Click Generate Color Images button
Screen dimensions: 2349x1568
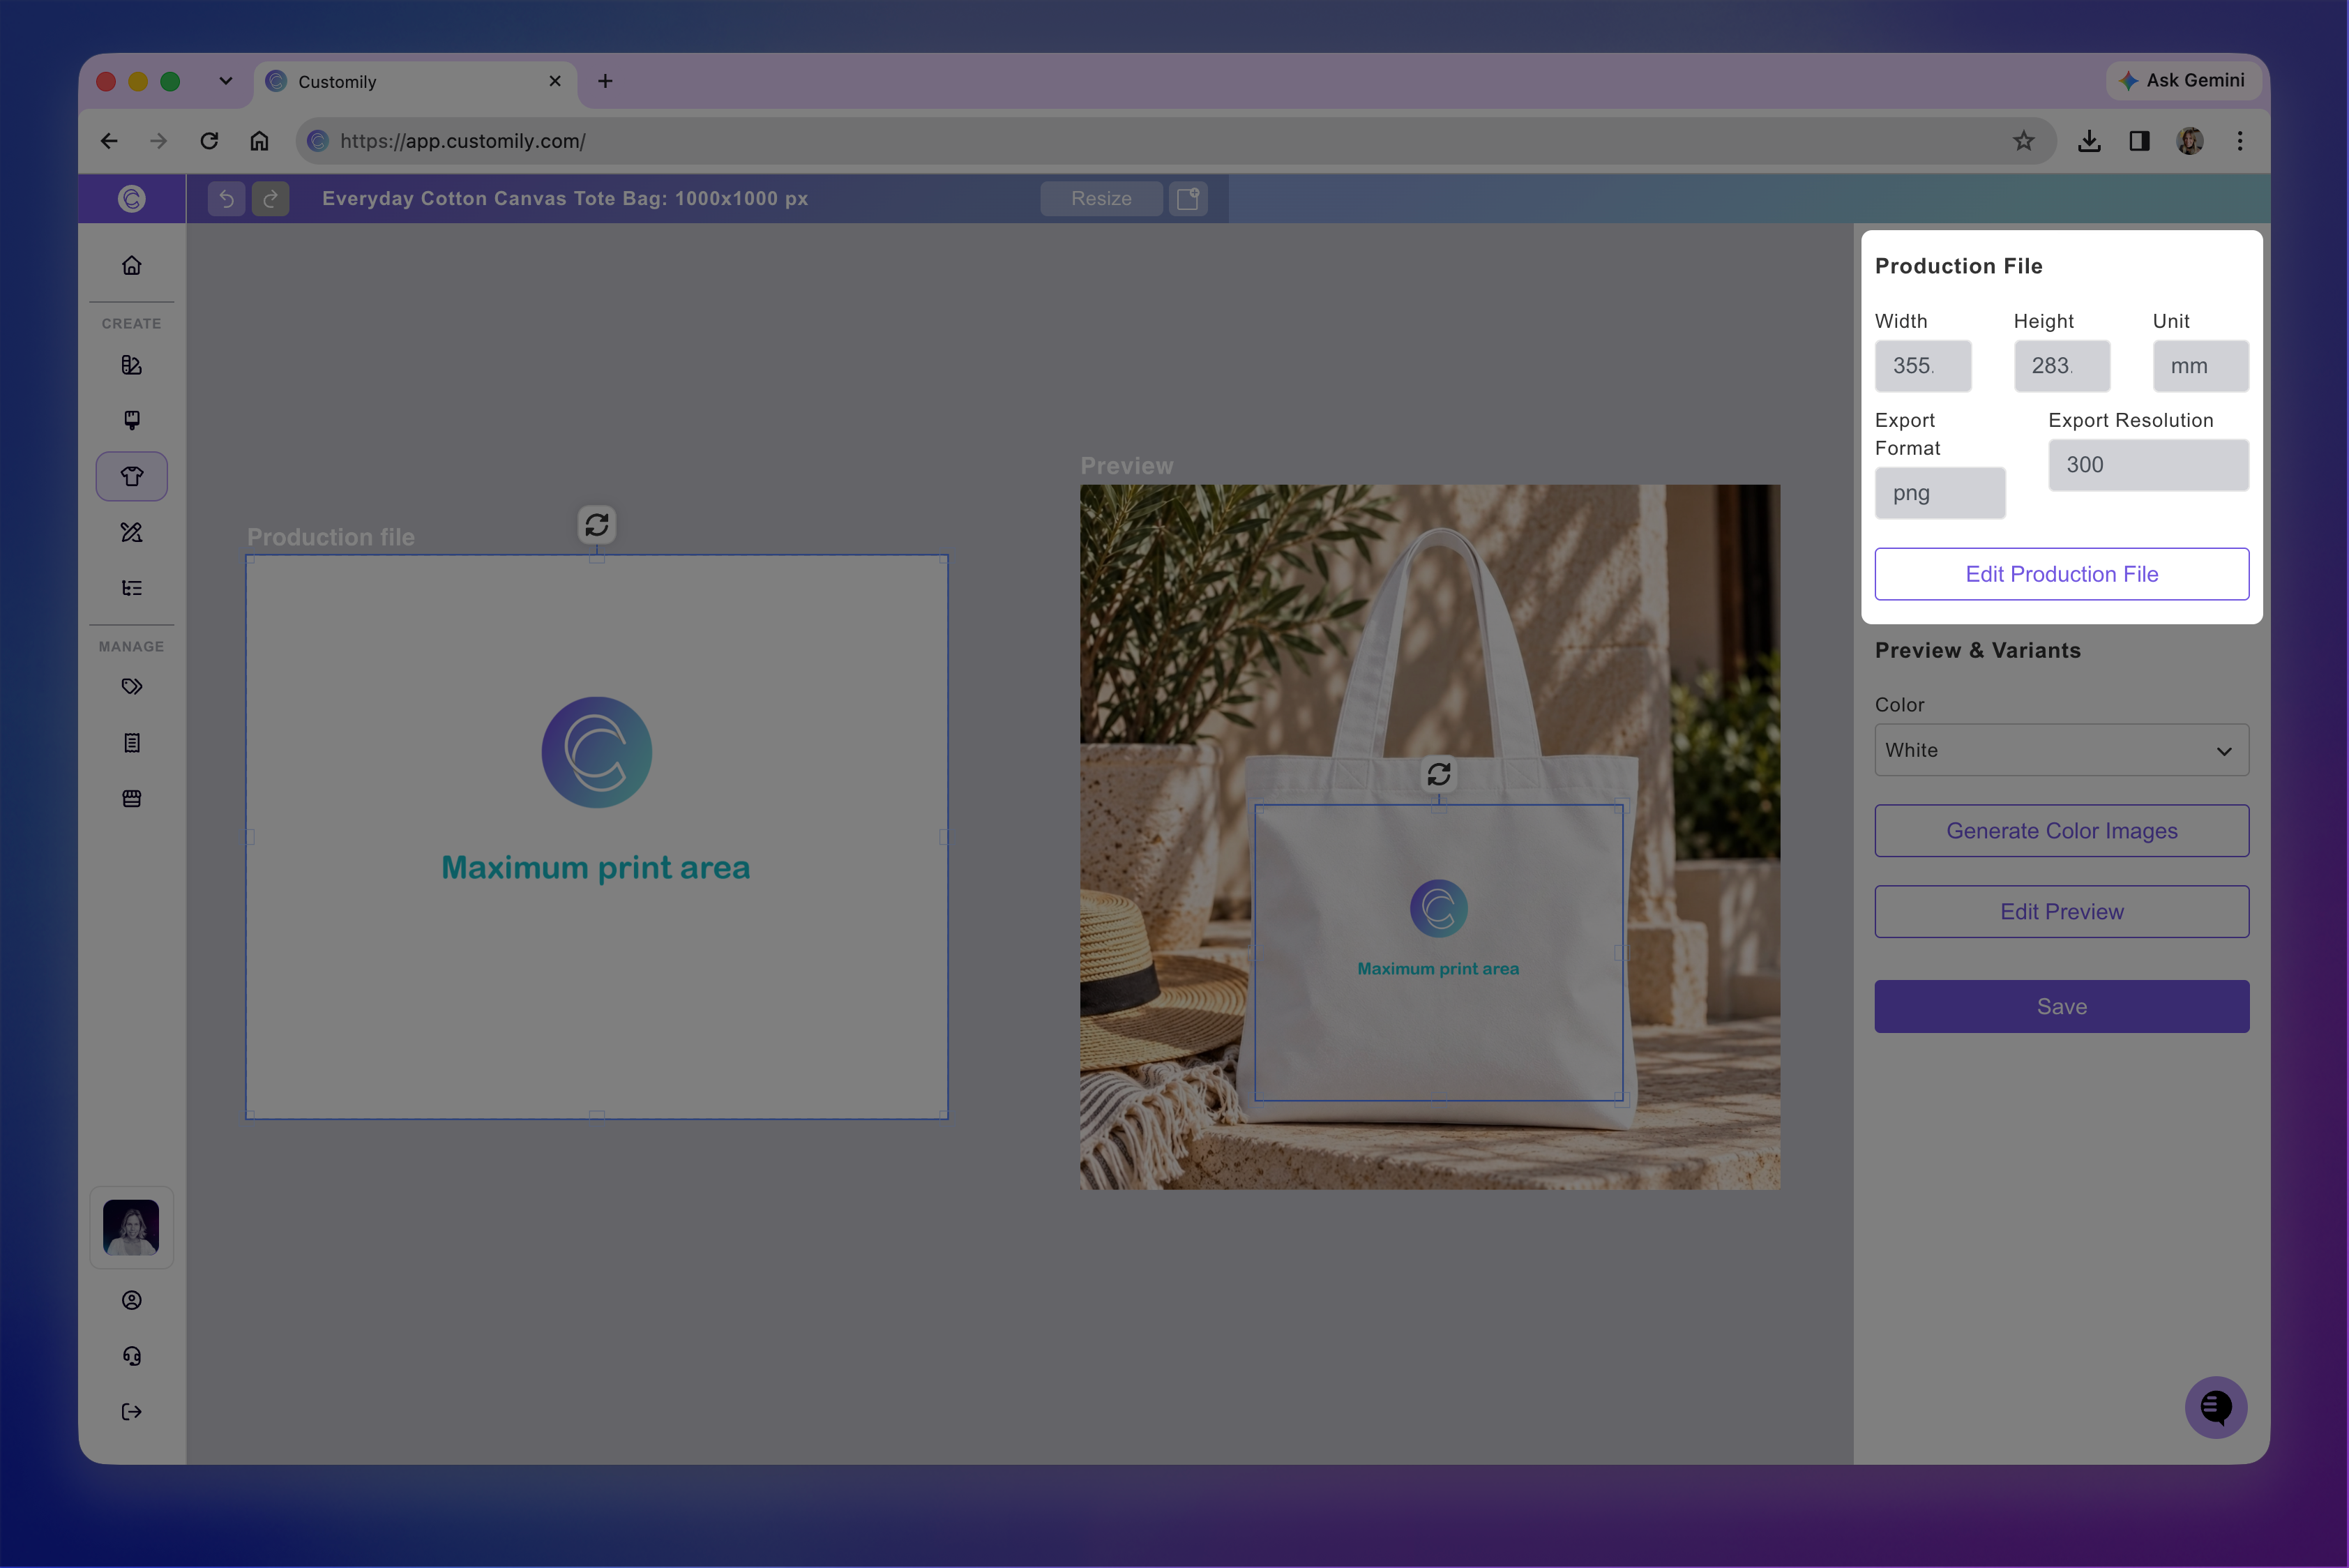coord(2062,831)
